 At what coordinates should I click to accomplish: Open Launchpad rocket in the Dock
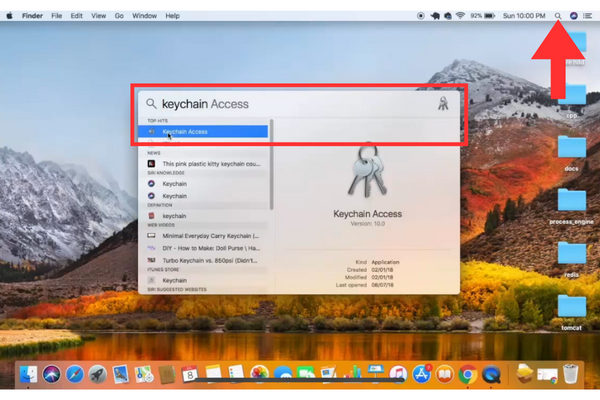pos(98,374)
